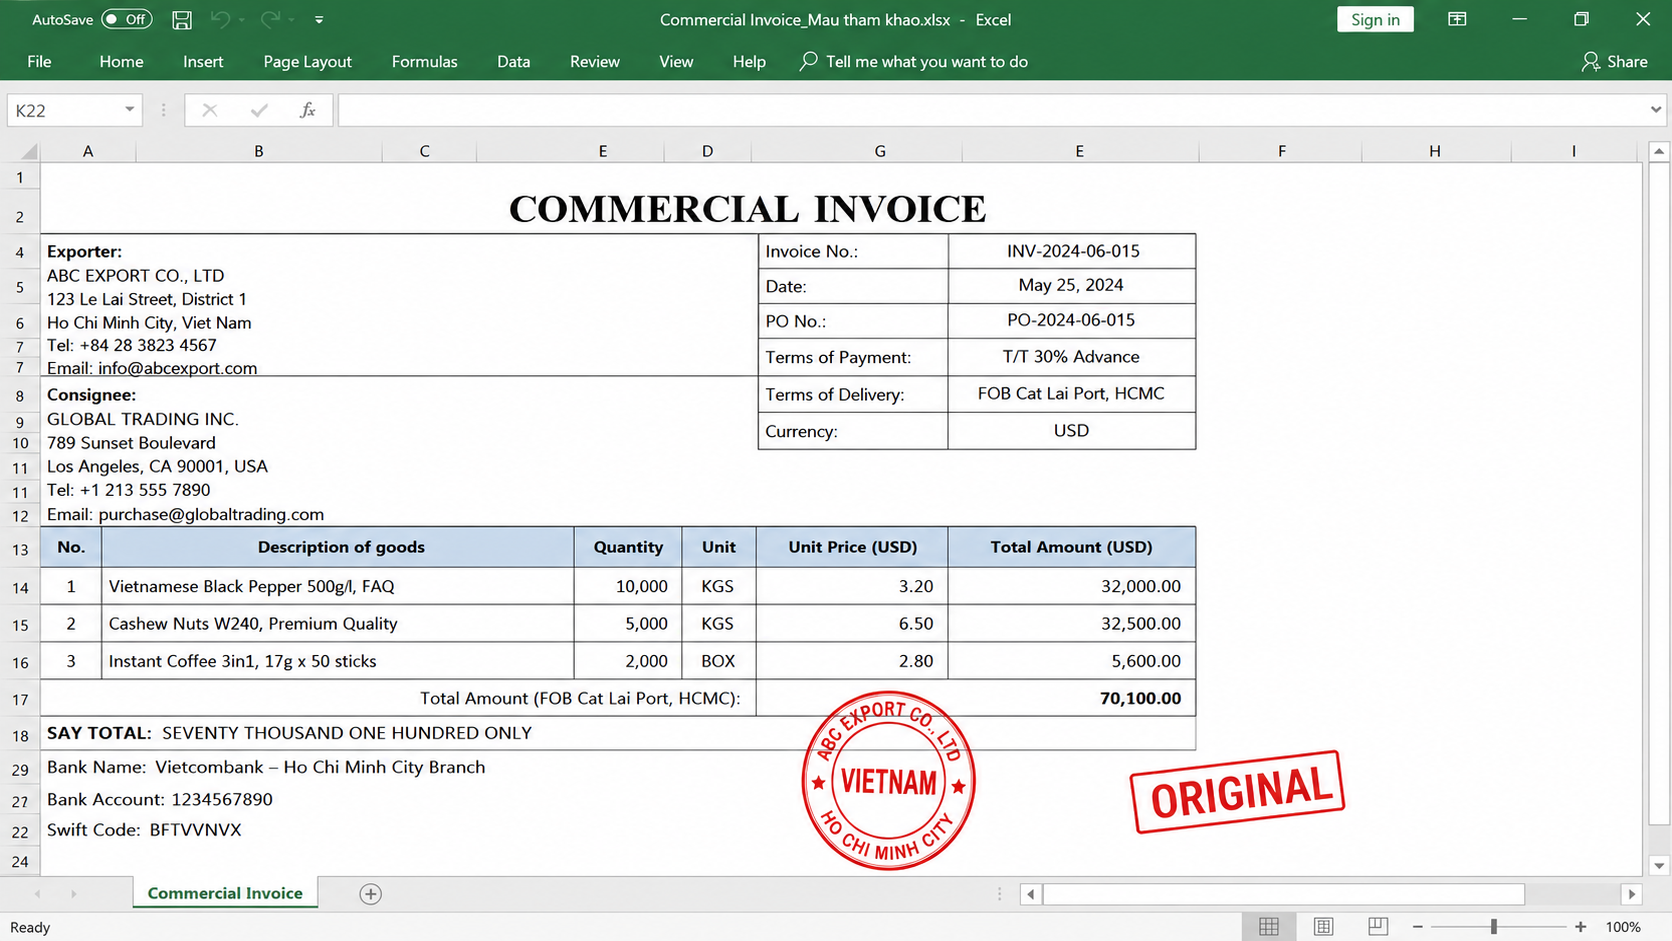
Task: Click the horizontal scrollbar thumb
Action: [1284, 894]
